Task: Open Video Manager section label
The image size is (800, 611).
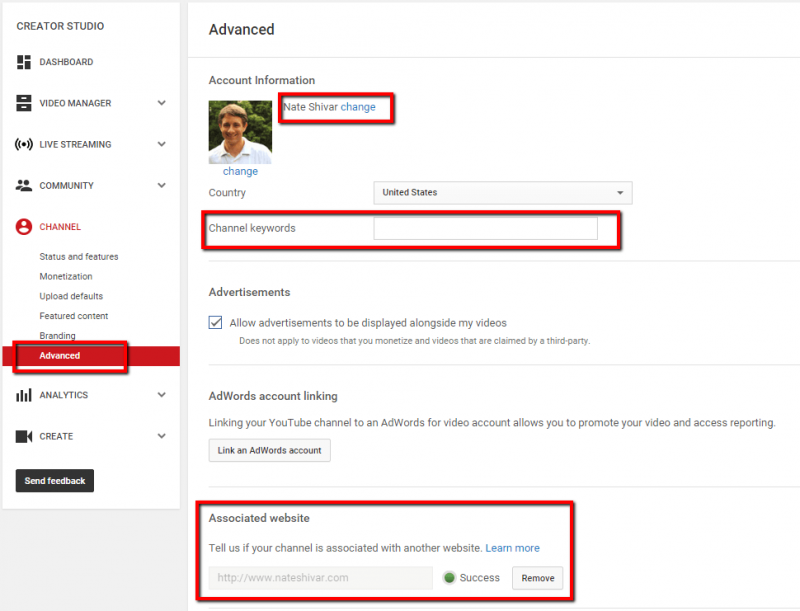Action: [75, 103]
